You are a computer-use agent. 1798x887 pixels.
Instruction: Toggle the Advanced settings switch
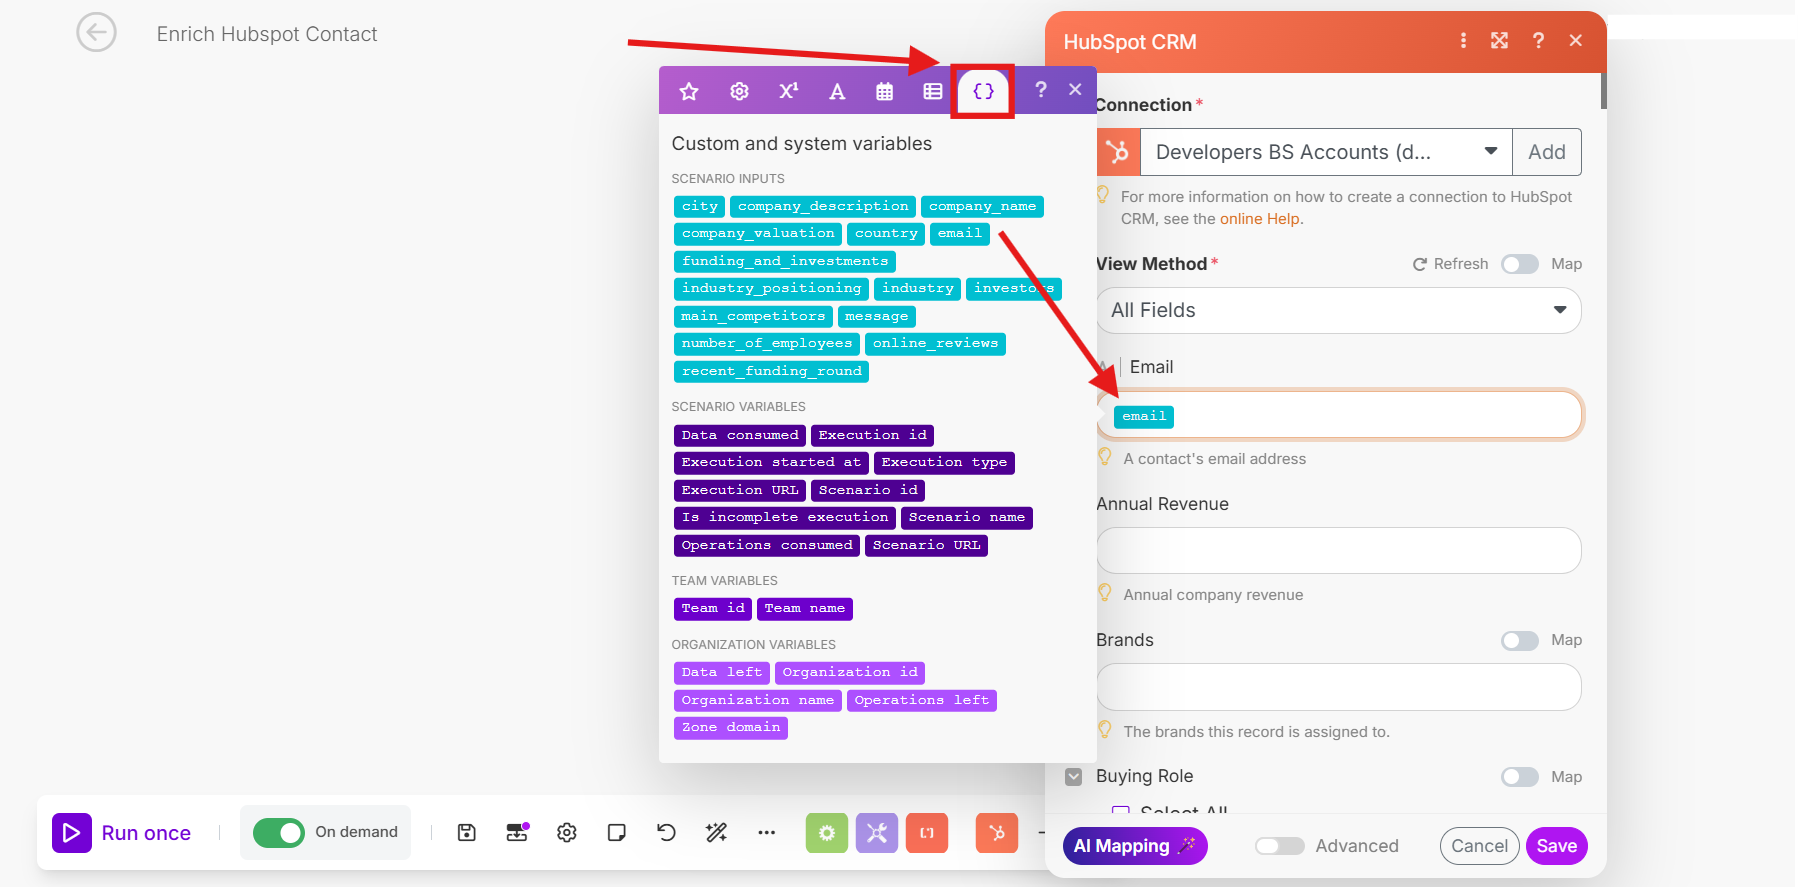tap(1280, 846)
